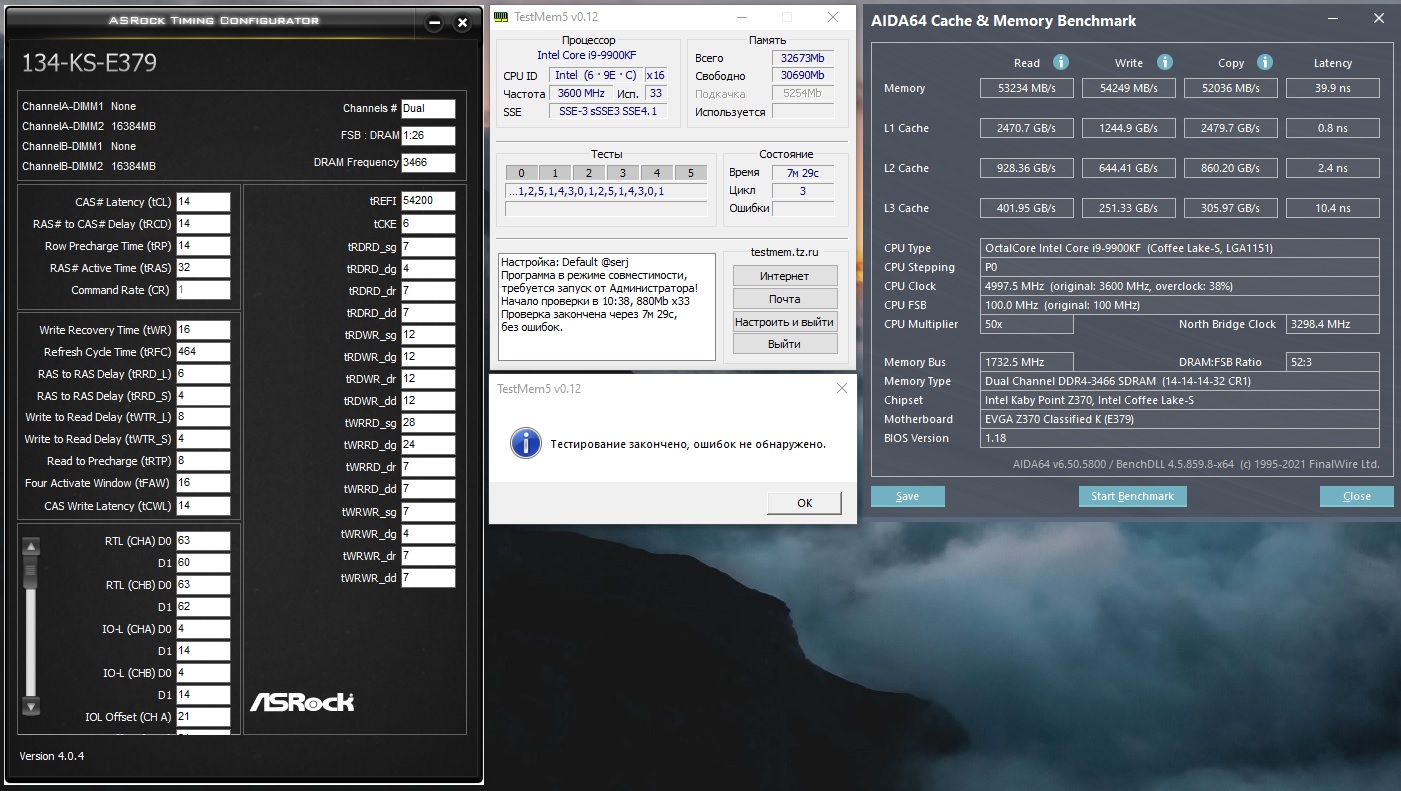1401x791 pixels.
Task: Click Start Benchmark in AIDA64
Action: tap(1133, 496)
